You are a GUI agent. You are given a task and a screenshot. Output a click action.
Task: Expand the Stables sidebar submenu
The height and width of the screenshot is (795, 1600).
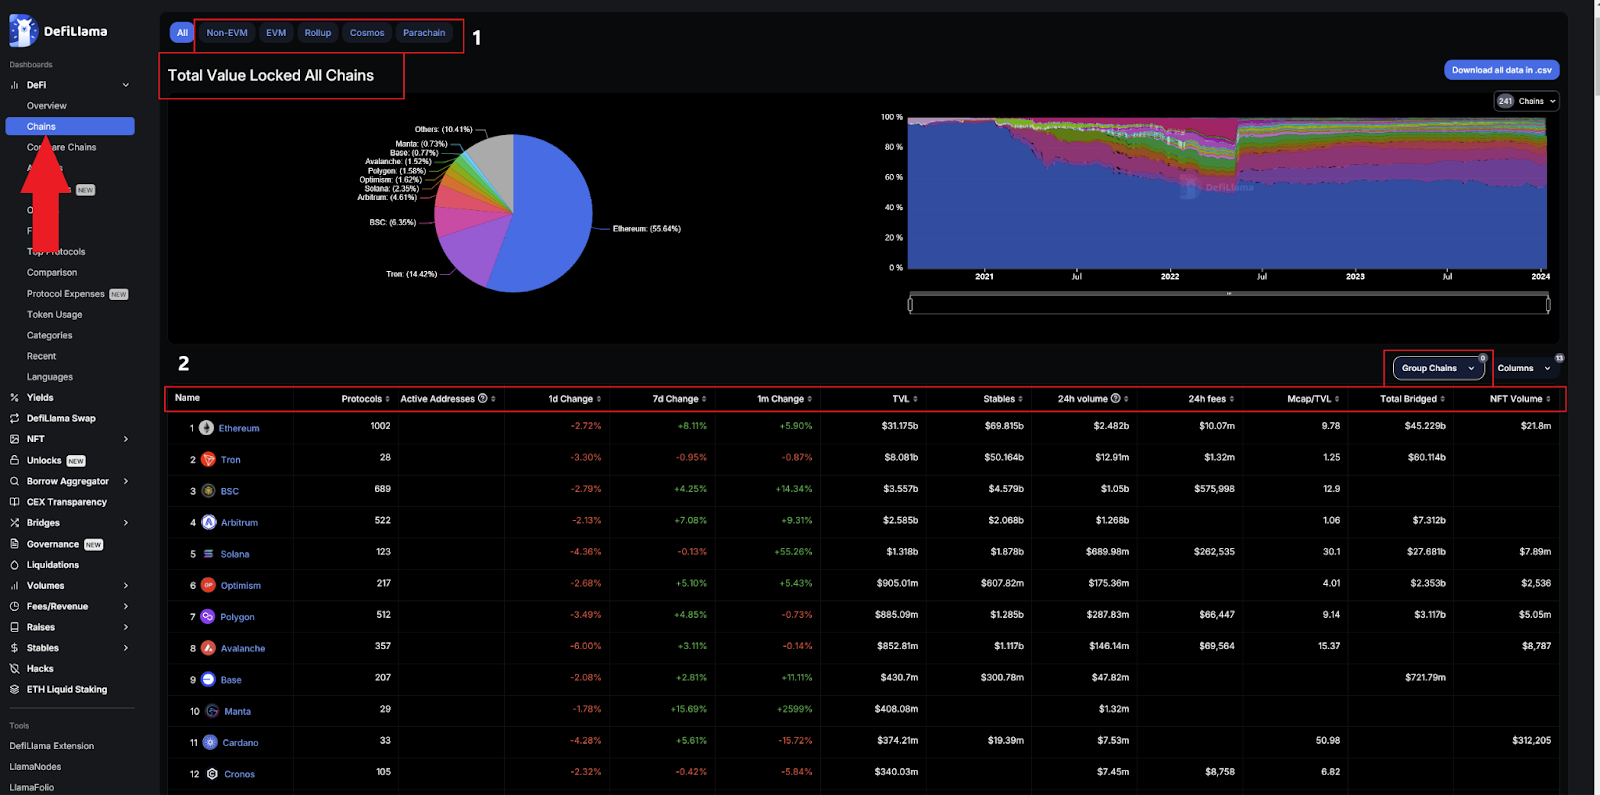pos(126,648)
